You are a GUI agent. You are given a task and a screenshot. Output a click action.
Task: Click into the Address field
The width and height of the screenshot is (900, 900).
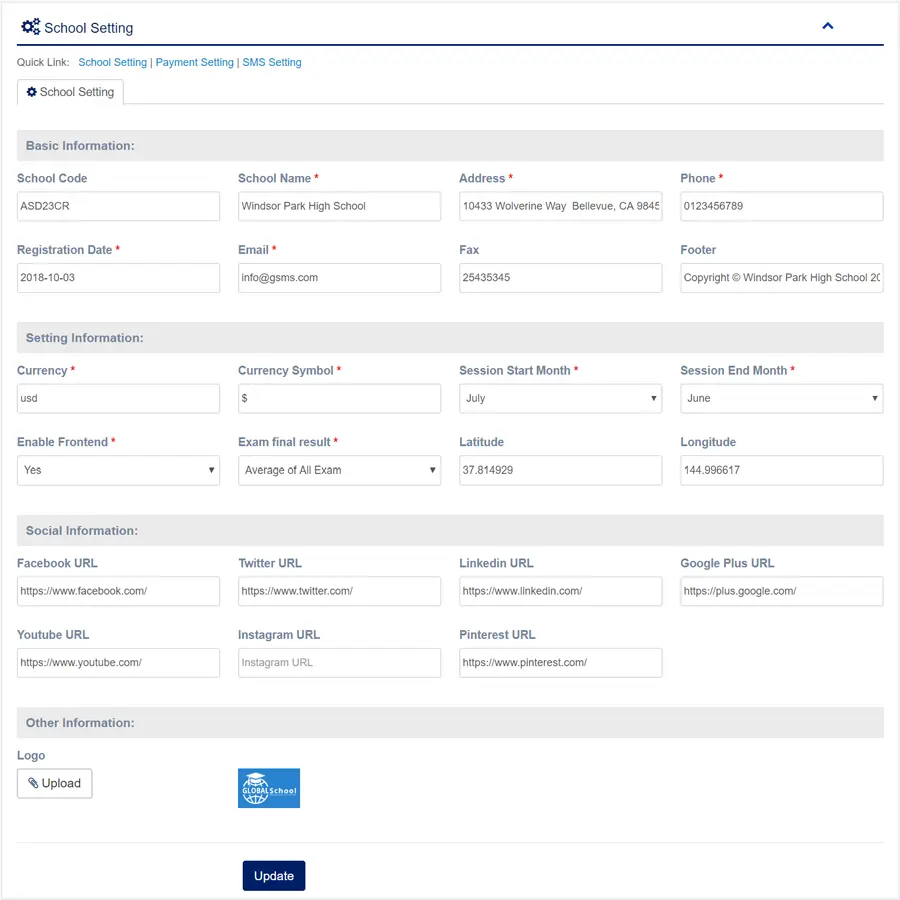click(560, 206)
